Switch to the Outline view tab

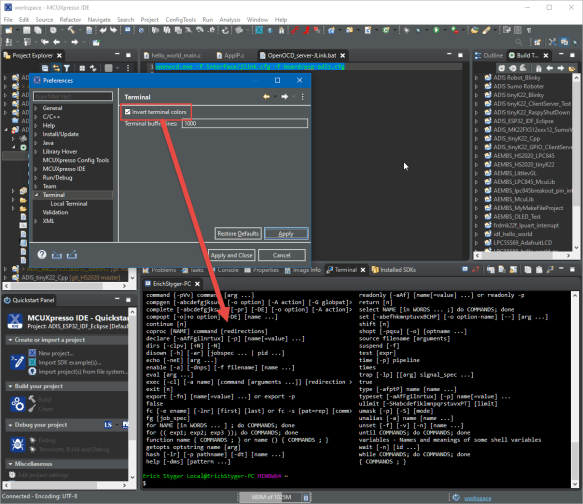tap(489, 56)
